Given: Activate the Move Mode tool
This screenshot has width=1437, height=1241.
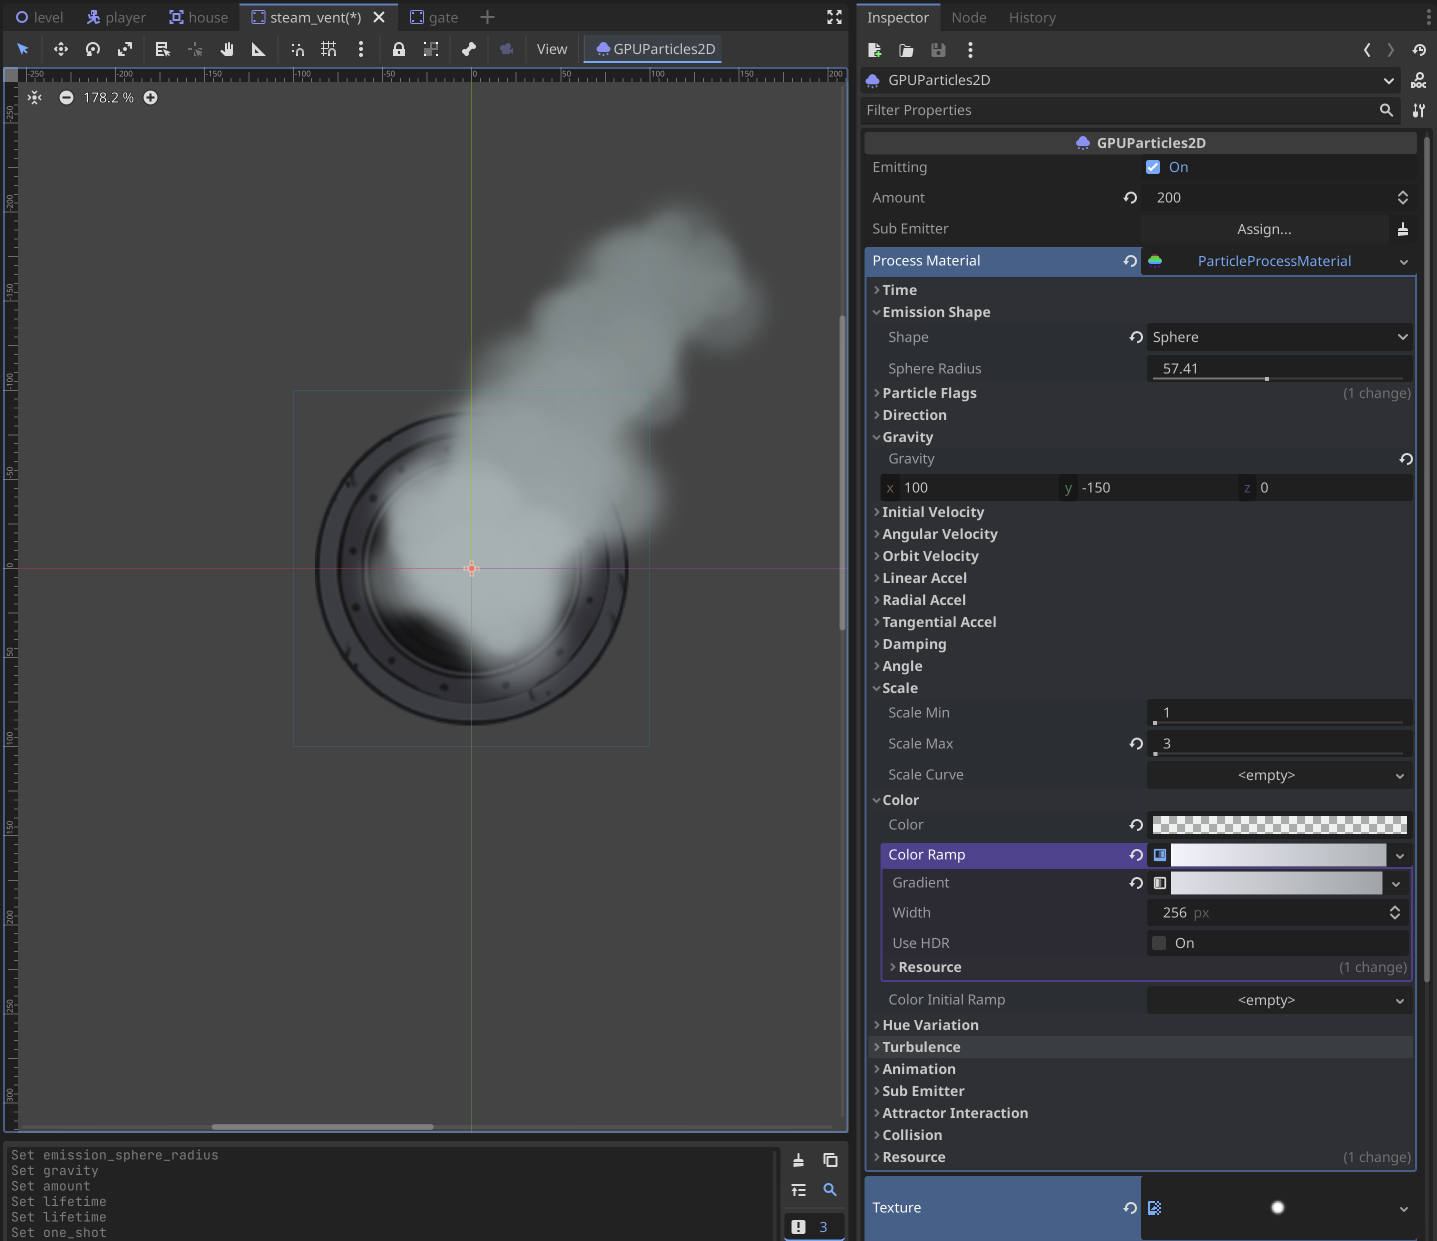Looking at the screenshot, I should tap(61, 49).
